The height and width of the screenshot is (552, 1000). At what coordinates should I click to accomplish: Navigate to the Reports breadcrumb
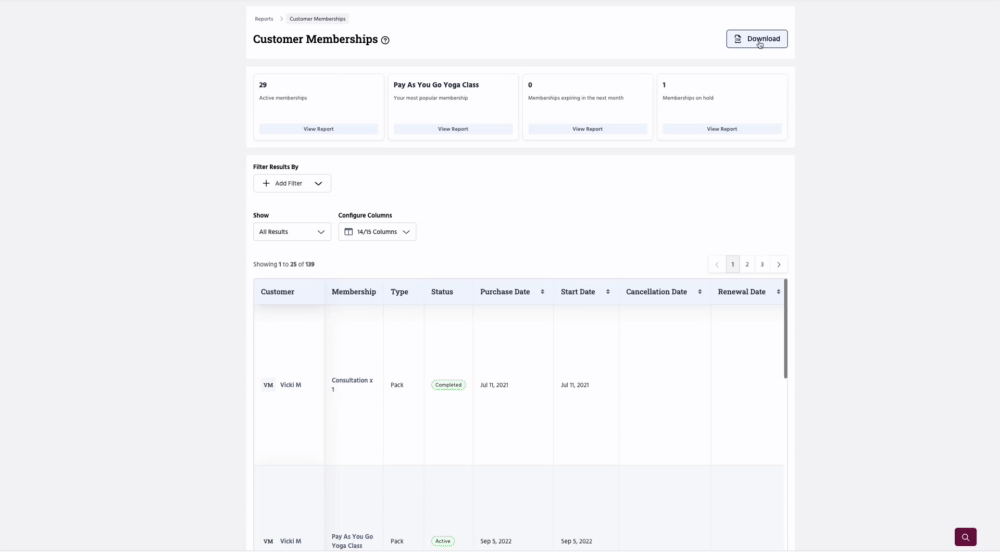(x=264, y=19)
